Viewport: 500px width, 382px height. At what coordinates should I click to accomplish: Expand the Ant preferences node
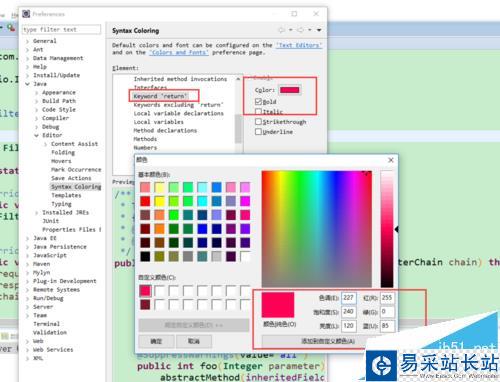[x=28, y=50]
